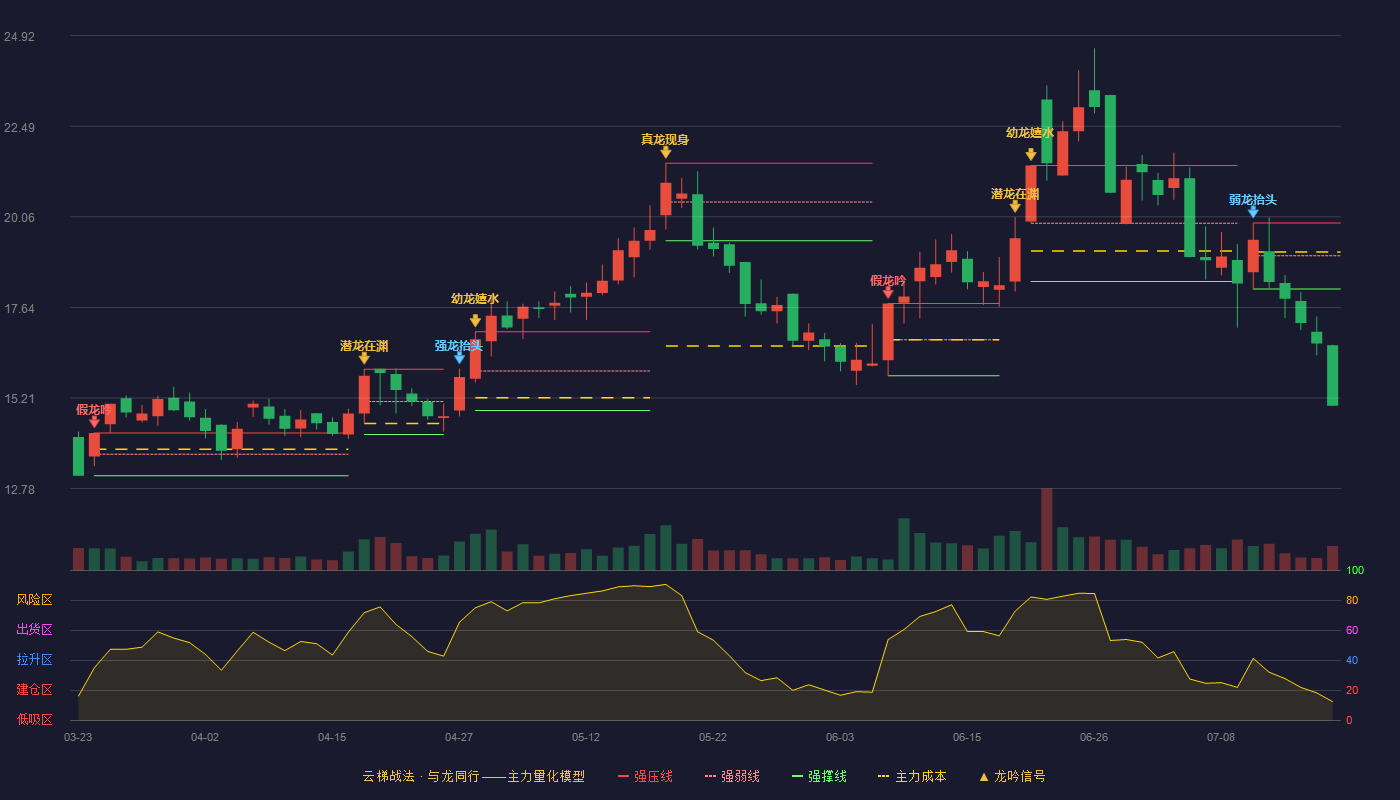Click the 拉升区 zone label
Image resolution: width=1400 pixels, height=800 pixels.
34,660
